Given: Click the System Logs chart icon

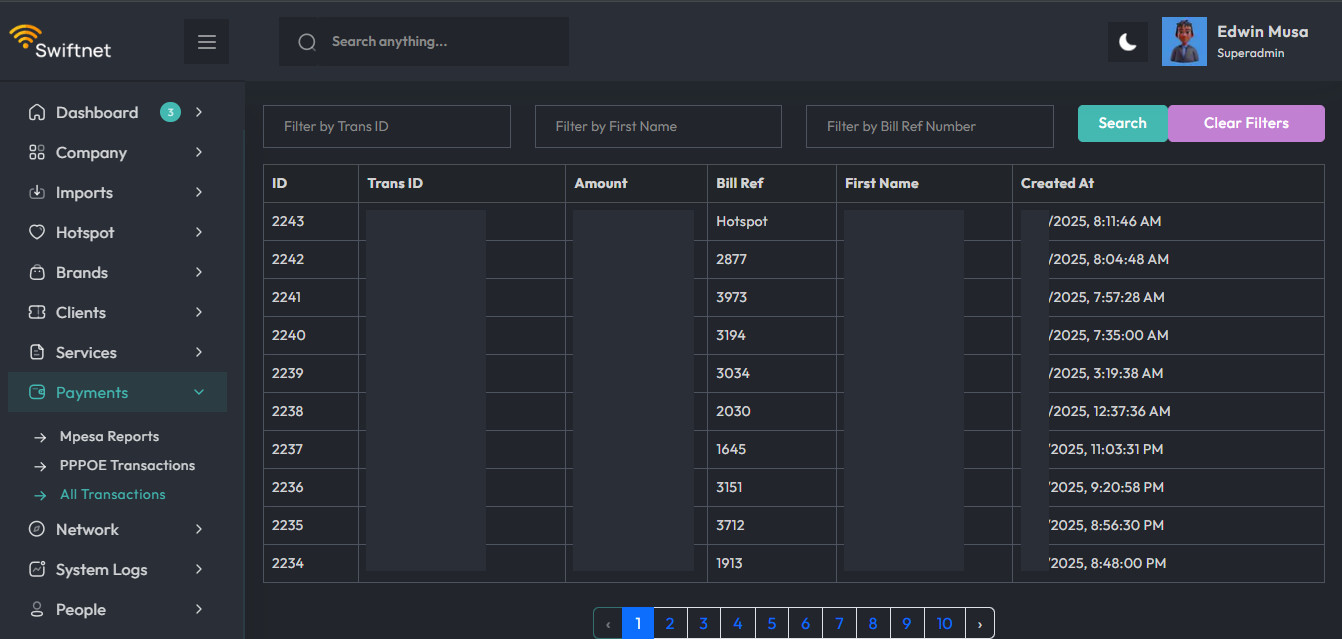Looking at the screenshot, I should click(x=37, y=569).
